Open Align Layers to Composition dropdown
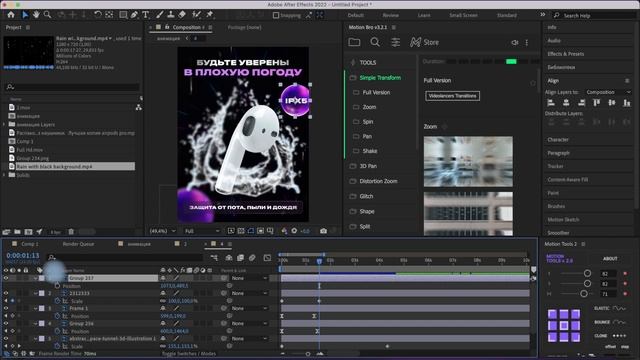Screen dimensions: 640x360 pyautogui.click(x=608, y=92)
